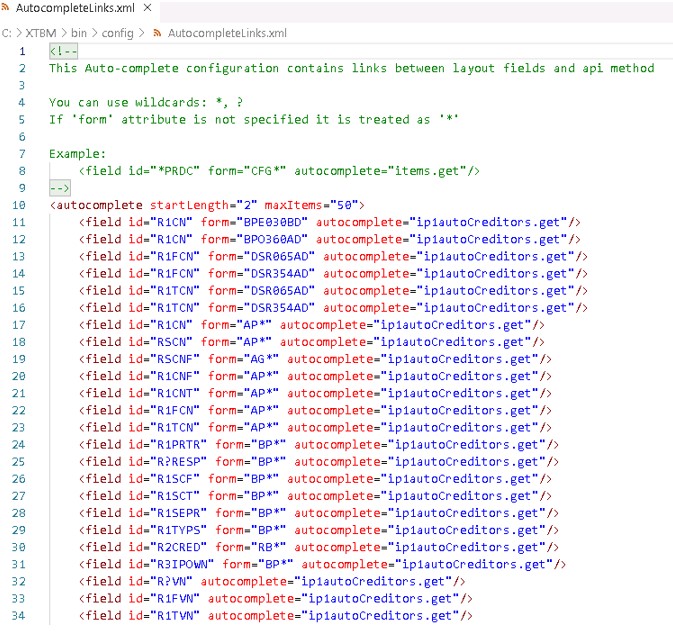
Task: Open the "C:" breadcrumb segment
Action: tap(6, 33)
